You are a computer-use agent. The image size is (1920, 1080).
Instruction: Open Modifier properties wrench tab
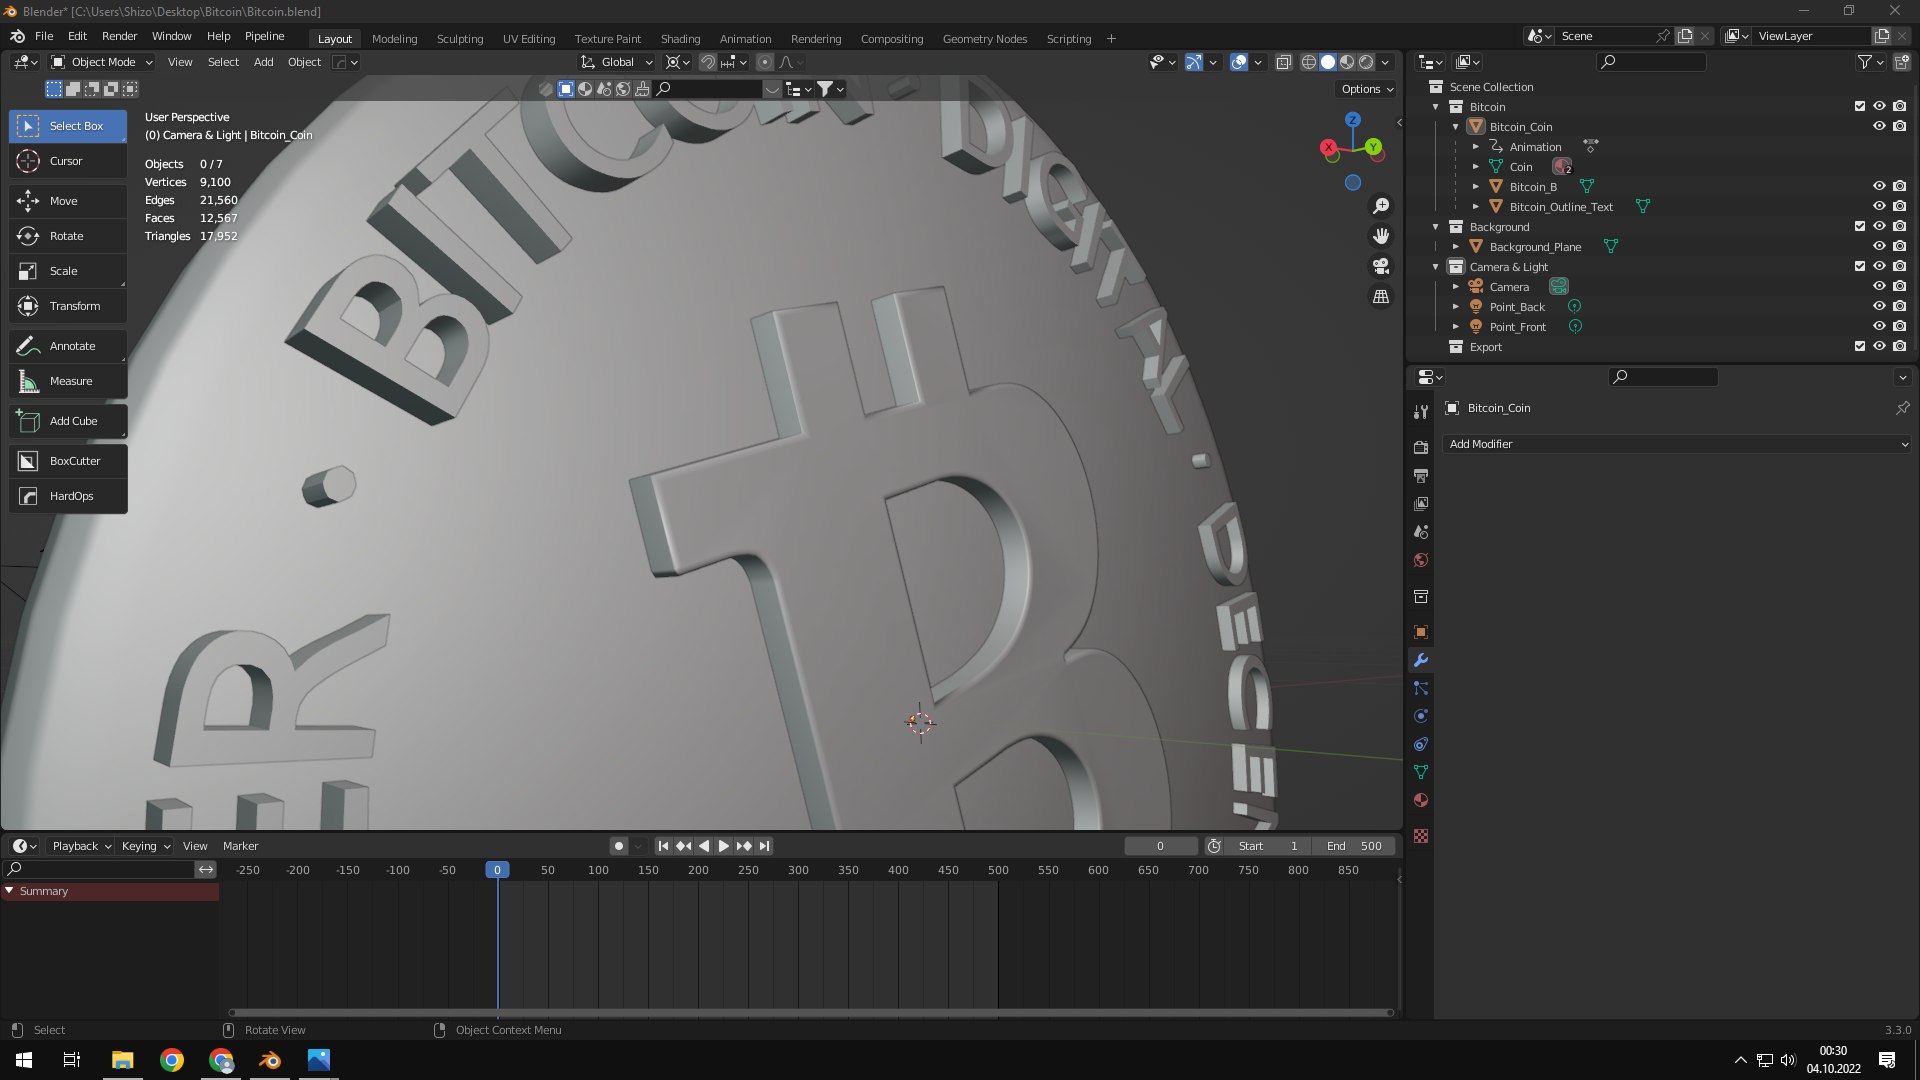[1421, 660]
